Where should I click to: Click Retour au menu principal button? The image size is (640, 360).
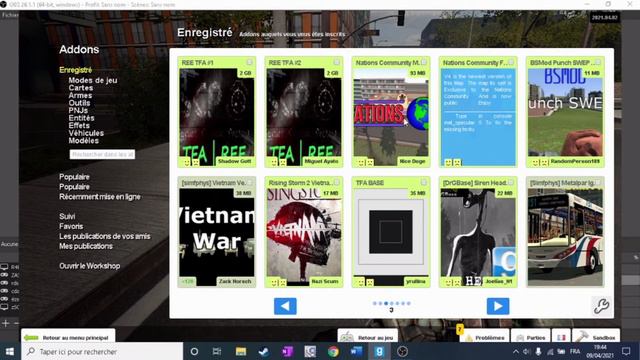[68, 337]
